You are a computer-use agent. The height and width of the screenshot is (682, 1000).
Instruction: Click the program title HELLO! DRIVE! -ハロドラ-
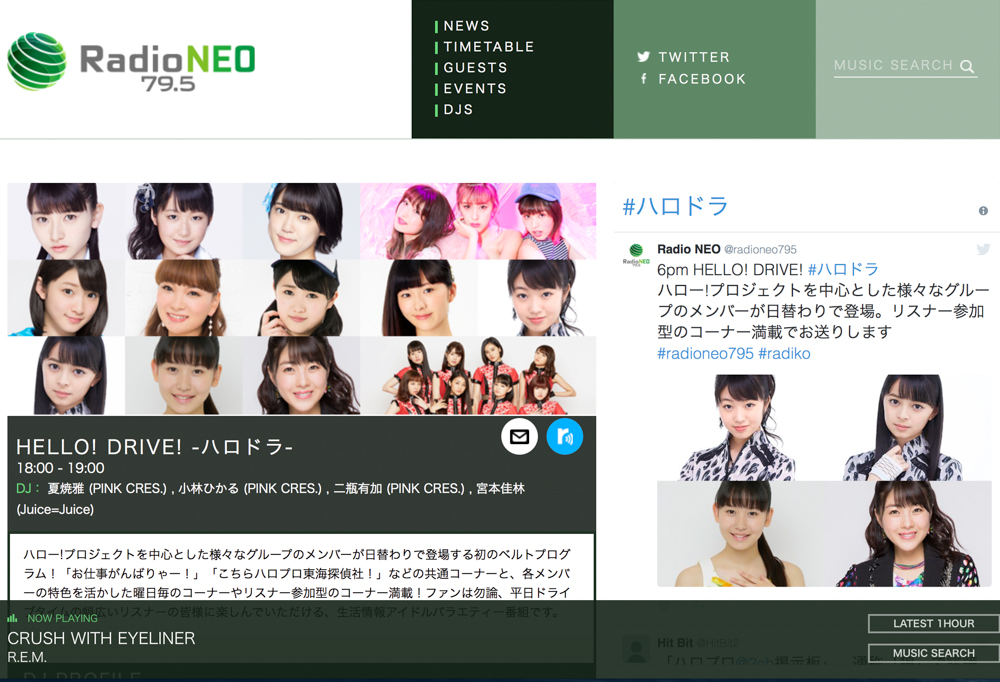[x=154, y=447]
